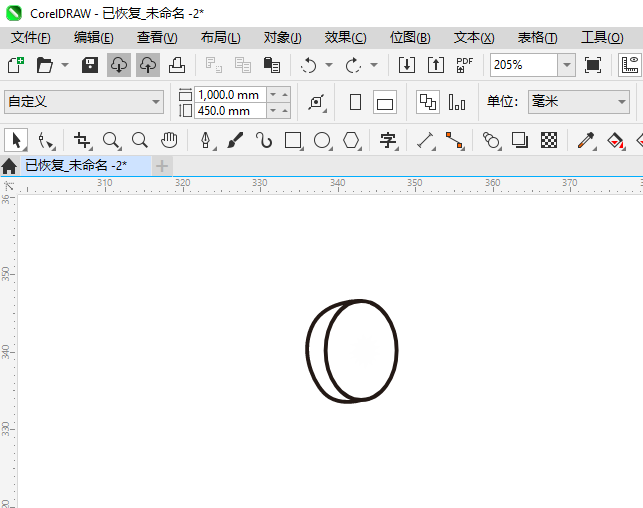The height and width of the screenshot is (508, 643).
Task: Open the 查看(V) menu
Action: click(157, 38)
